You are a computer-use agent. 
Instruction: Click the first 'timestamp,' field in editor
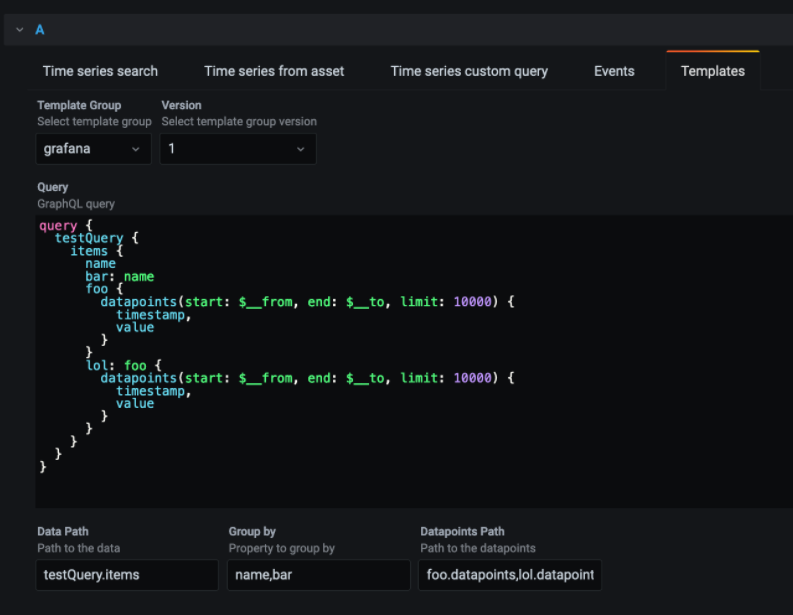(x=154, y=315)
